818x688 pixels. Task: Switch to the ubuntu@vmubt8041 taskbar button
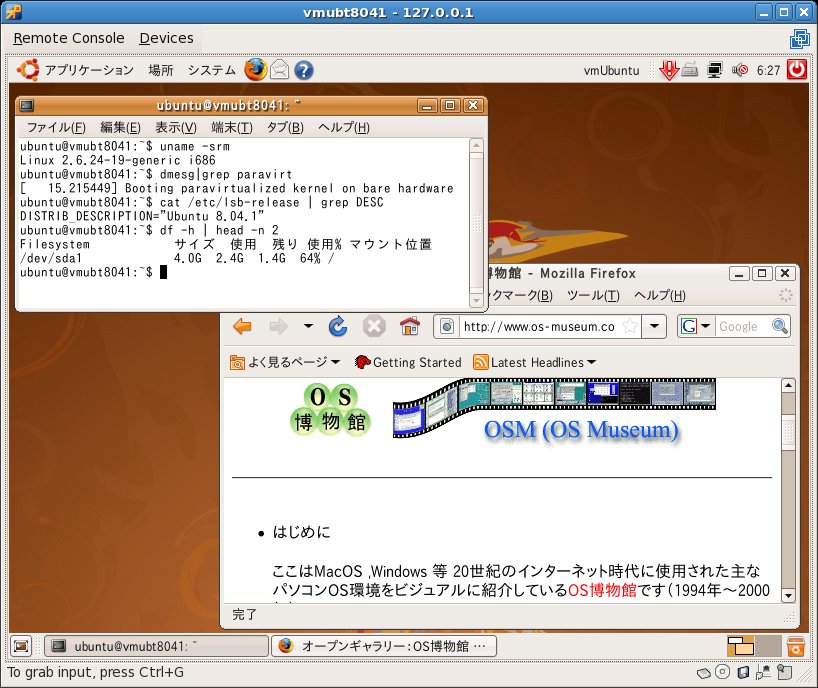[156, 646]
